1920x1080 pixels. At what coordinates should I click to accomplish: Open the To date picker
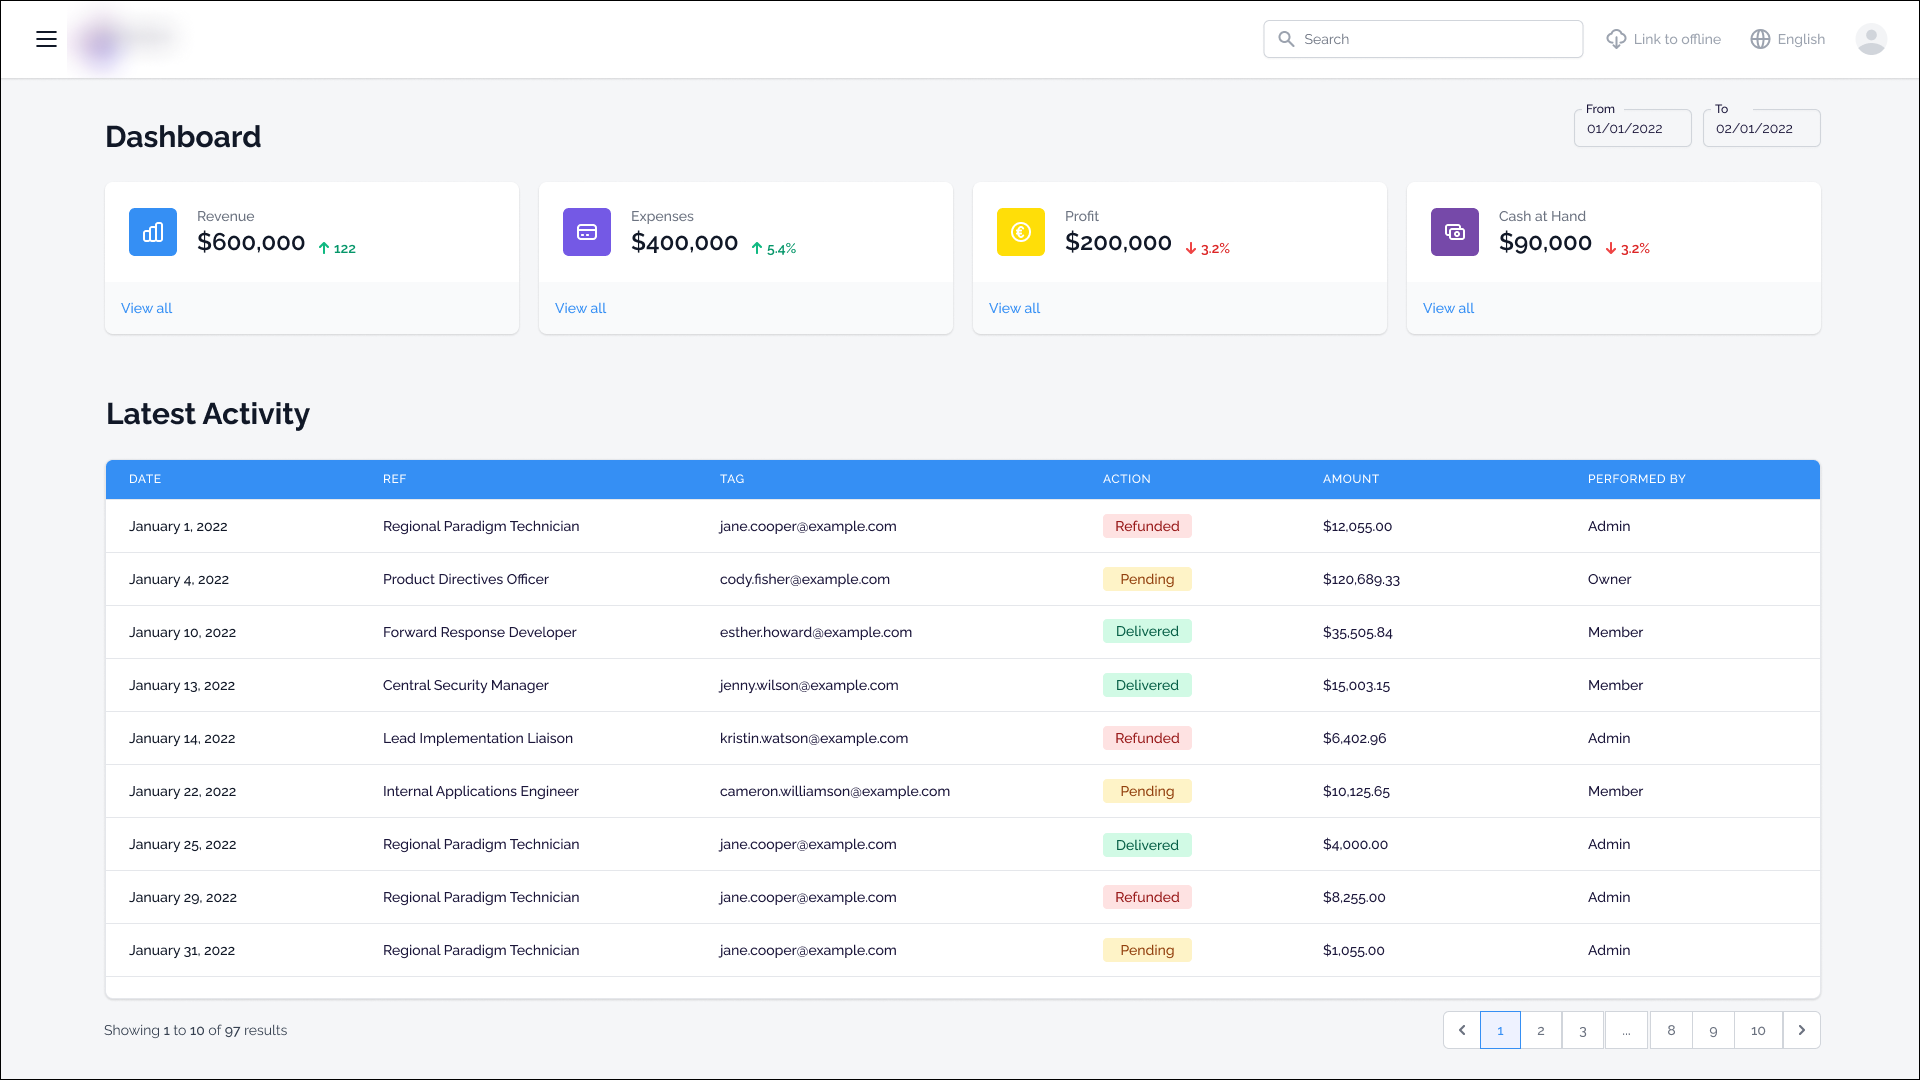point(1761,129)
